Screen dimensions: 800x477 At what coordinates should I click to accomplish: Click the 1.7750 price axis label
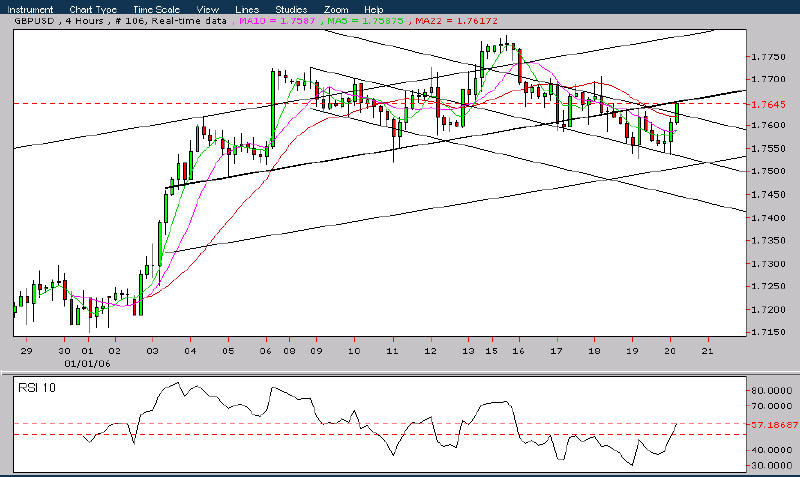(x=768, y=57)
